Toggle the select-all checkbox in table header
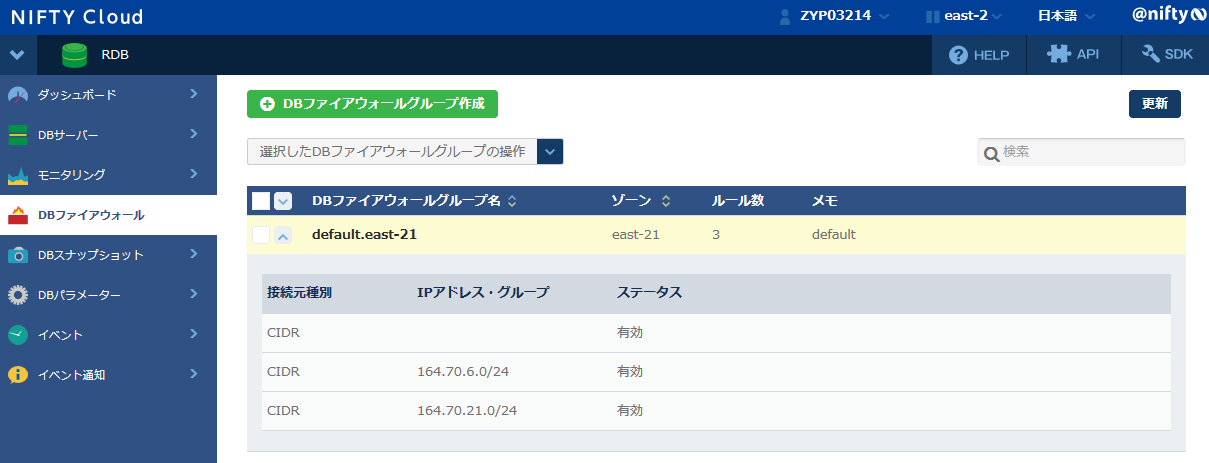Image resolution: width=1209 pixels, height=463 pixels. tap(261, 201)
